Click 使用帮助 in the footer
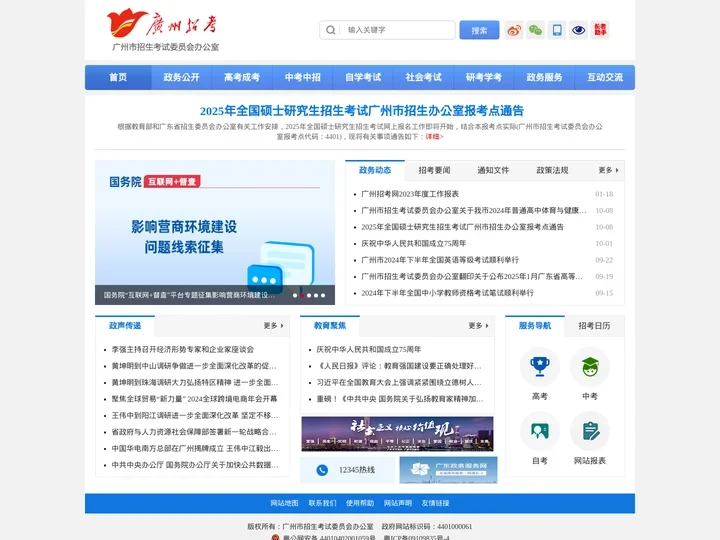Image resolution: width=720 pixels, height=540 pixels. pos(360,503)
